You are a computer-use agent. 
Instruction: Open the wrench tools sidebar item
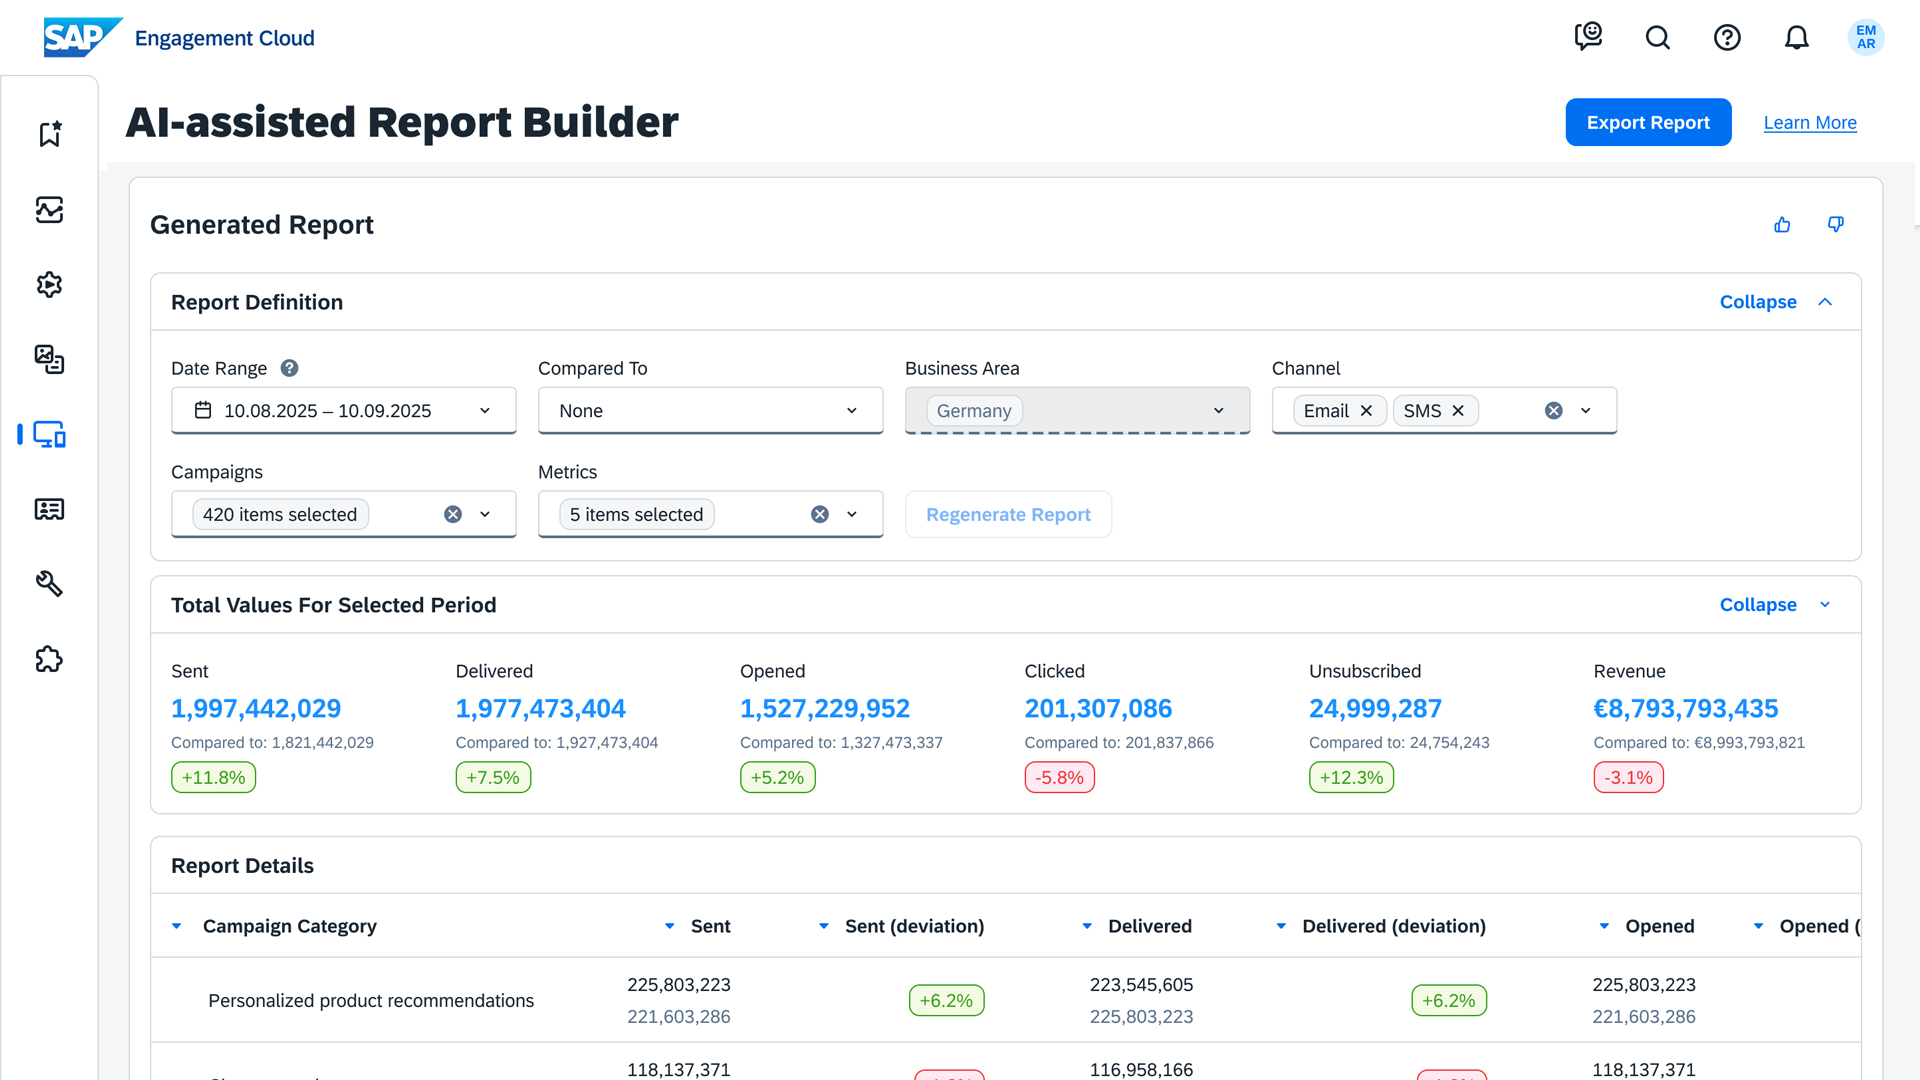pyautogui.click(x=49, y=584)
